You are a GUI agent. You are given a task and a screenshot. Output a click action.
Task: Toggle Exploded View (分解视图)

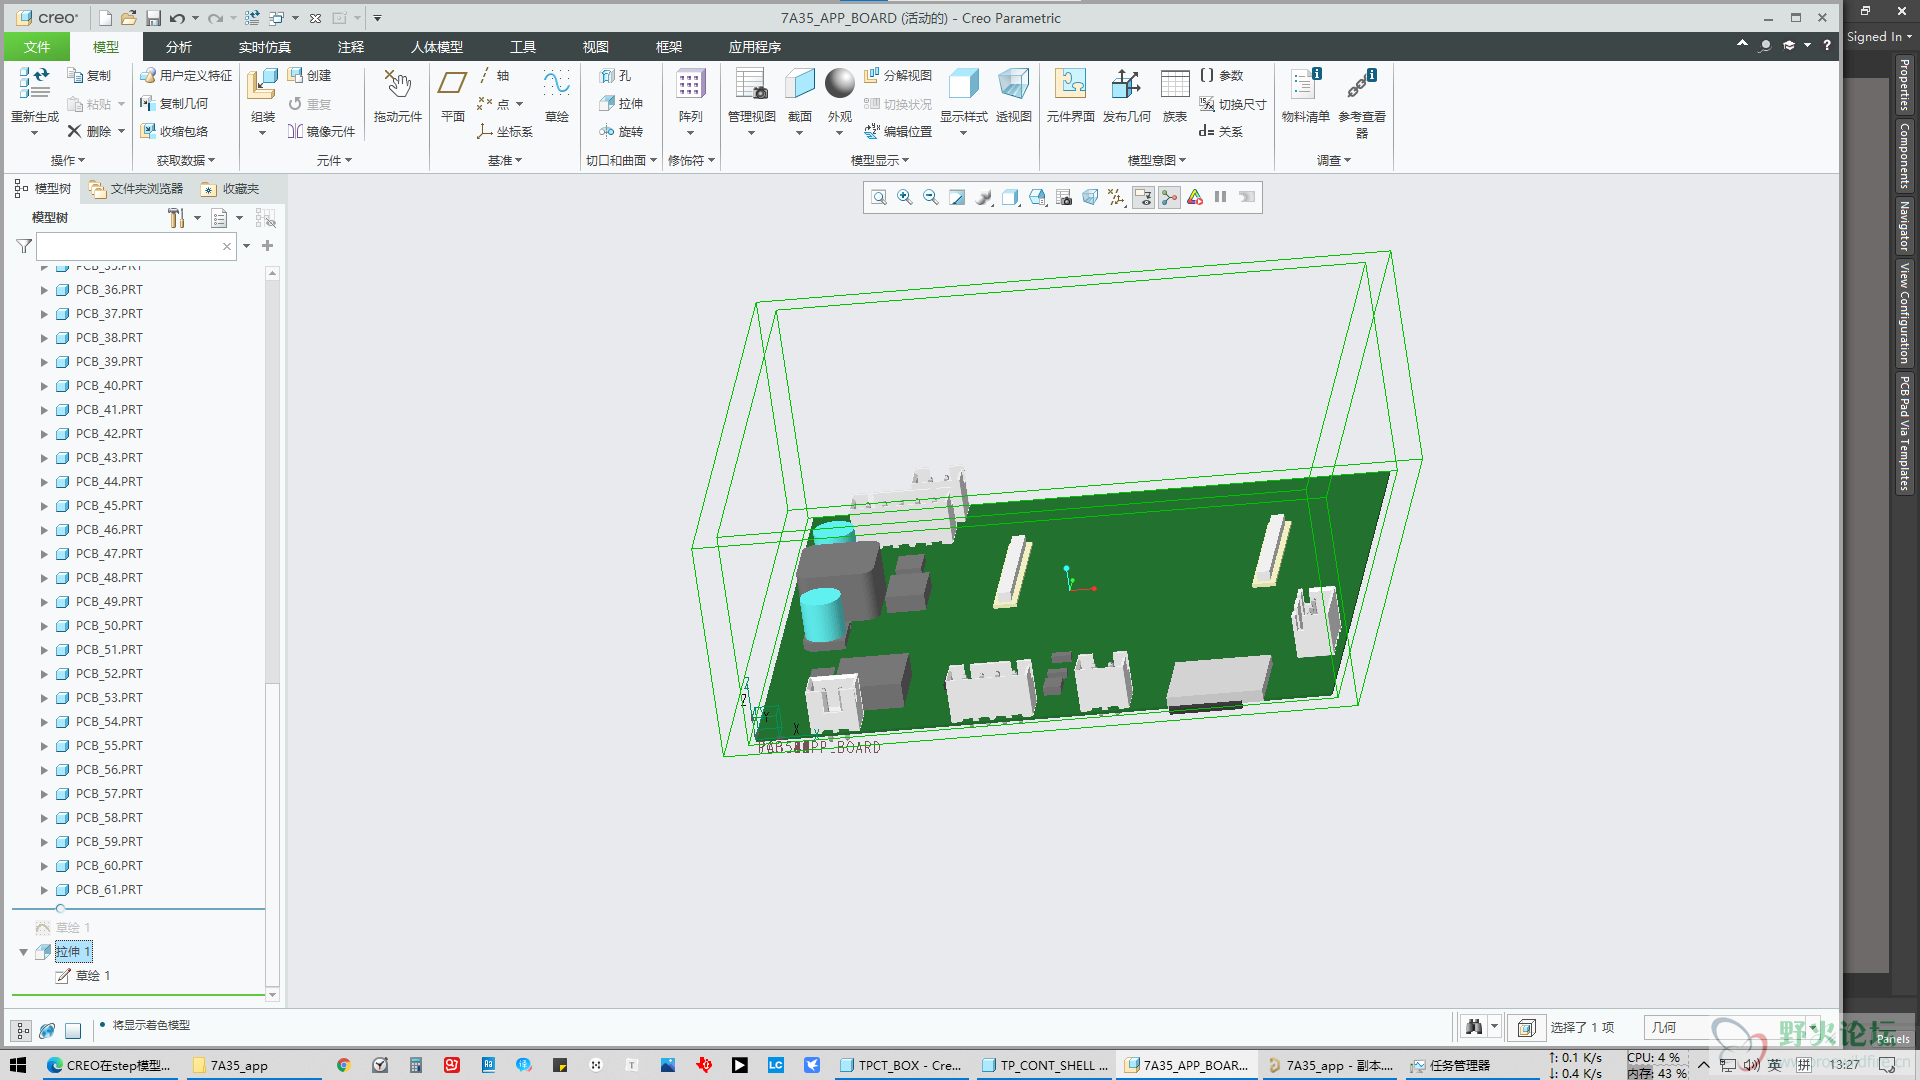pyautogui.click(x=898, y=75)
